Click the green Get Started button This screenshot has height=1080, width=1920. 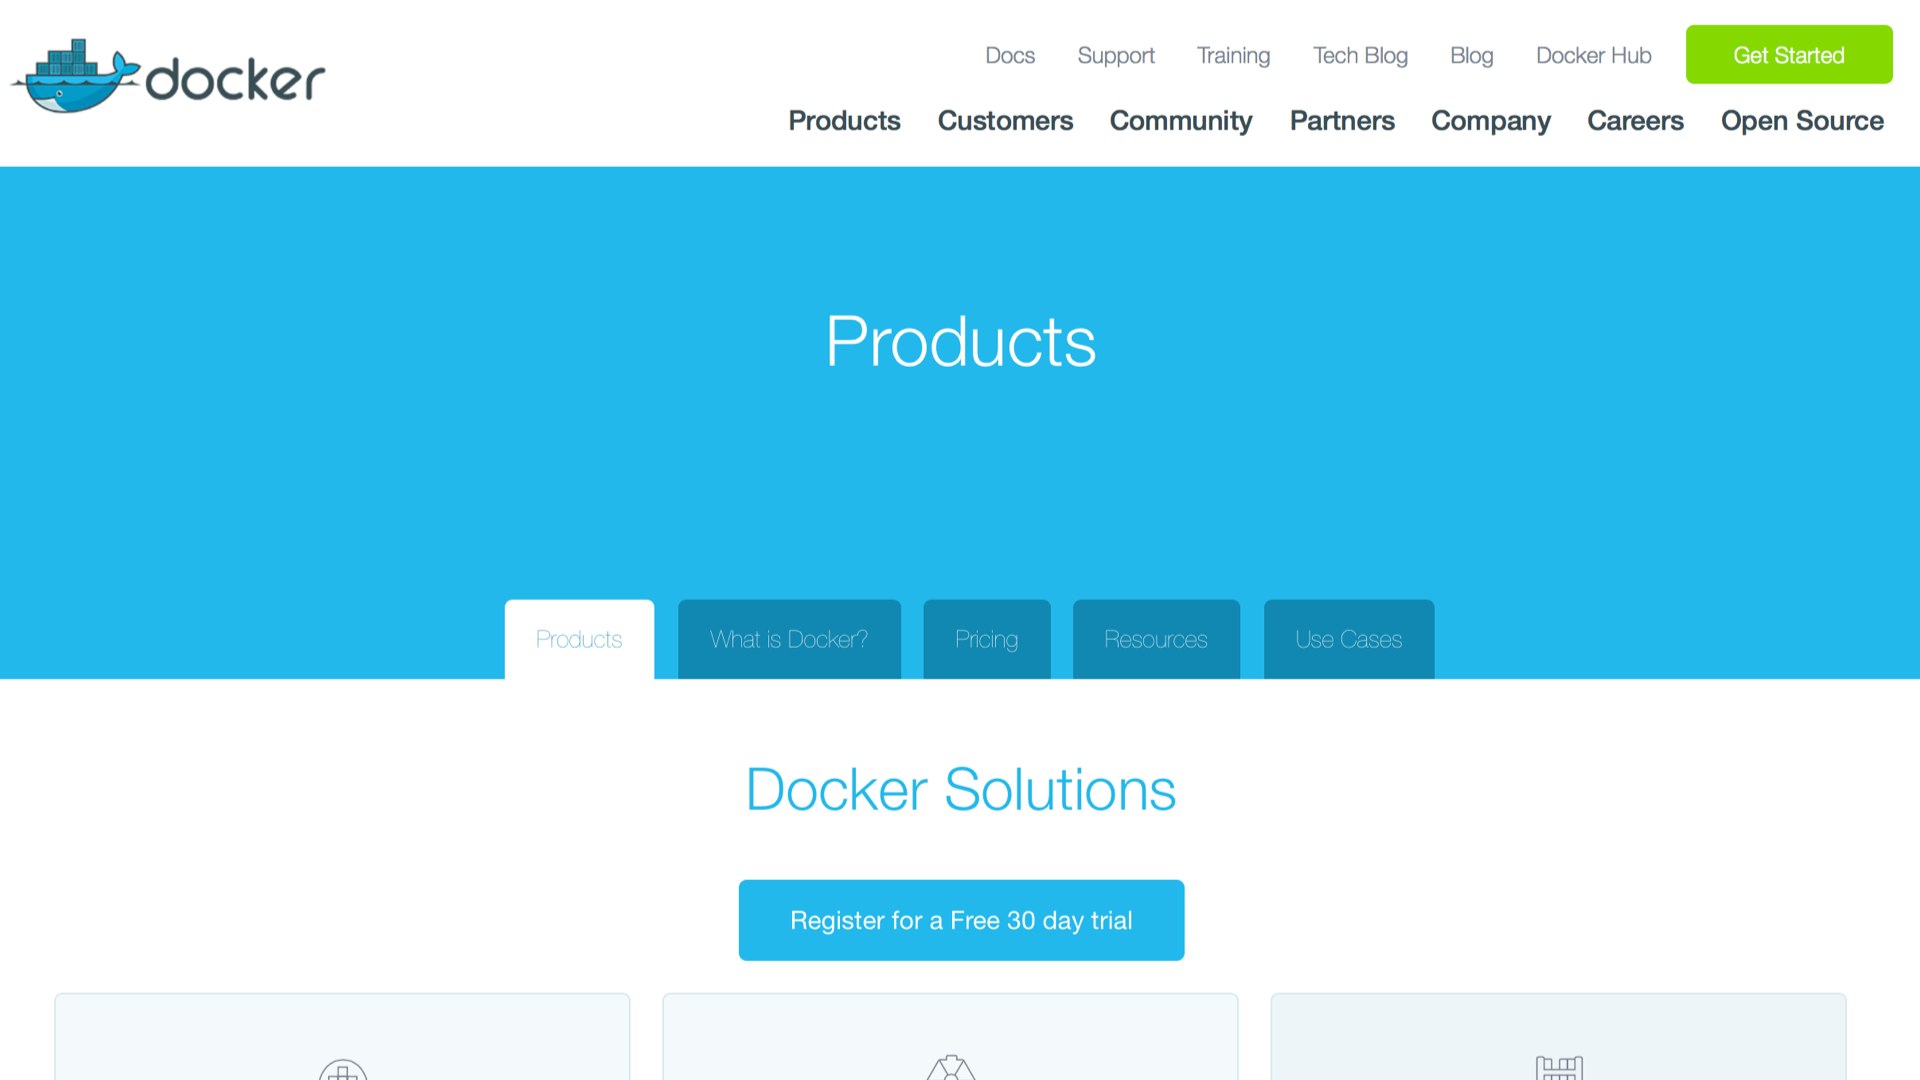point(1789,55)
